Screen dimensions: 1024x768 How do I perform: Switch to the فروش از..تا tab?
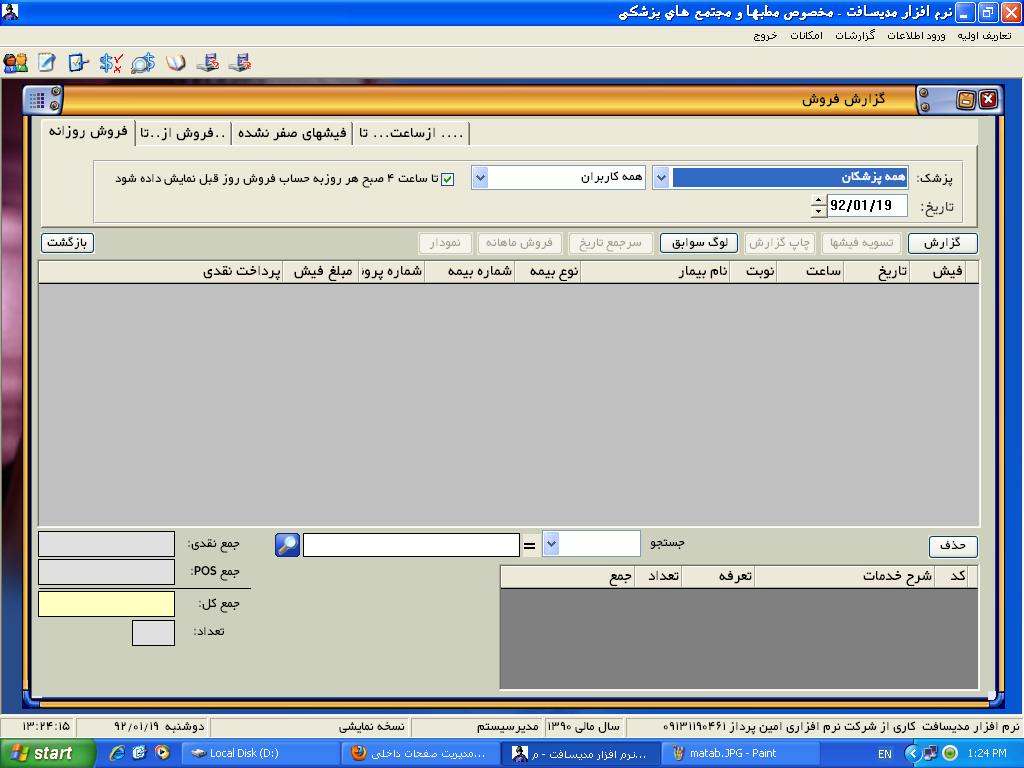[183, 134]
